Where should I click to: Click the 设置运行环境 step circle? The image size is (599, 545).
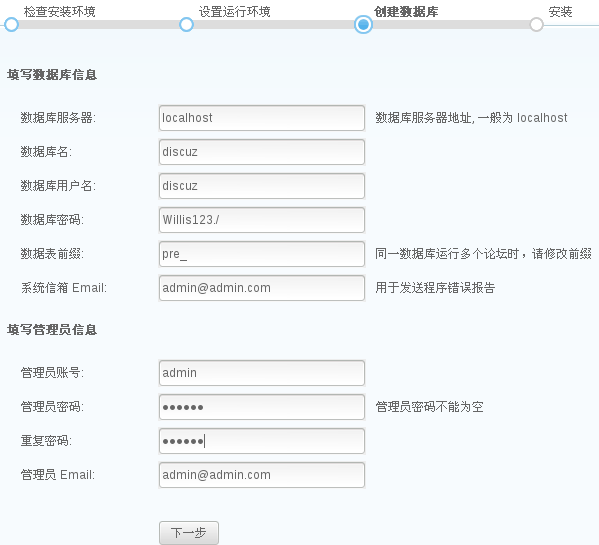(x=186, y=24)
